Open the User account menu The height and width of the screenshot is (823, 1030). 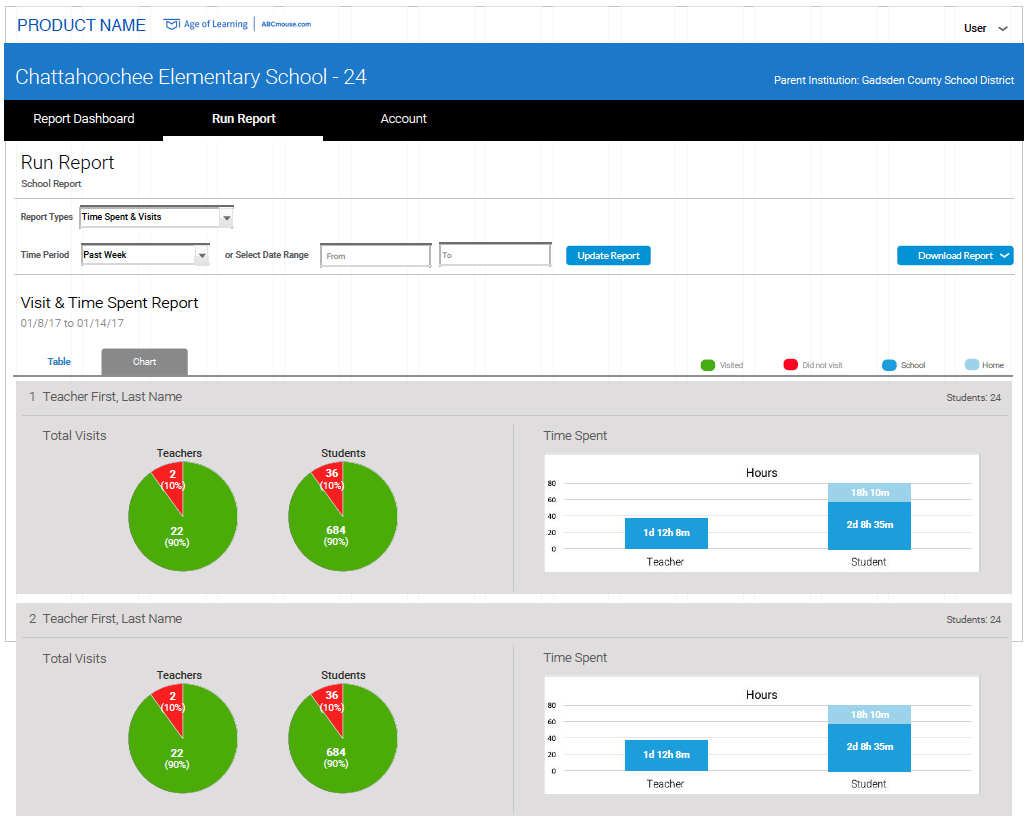point(985,28)
